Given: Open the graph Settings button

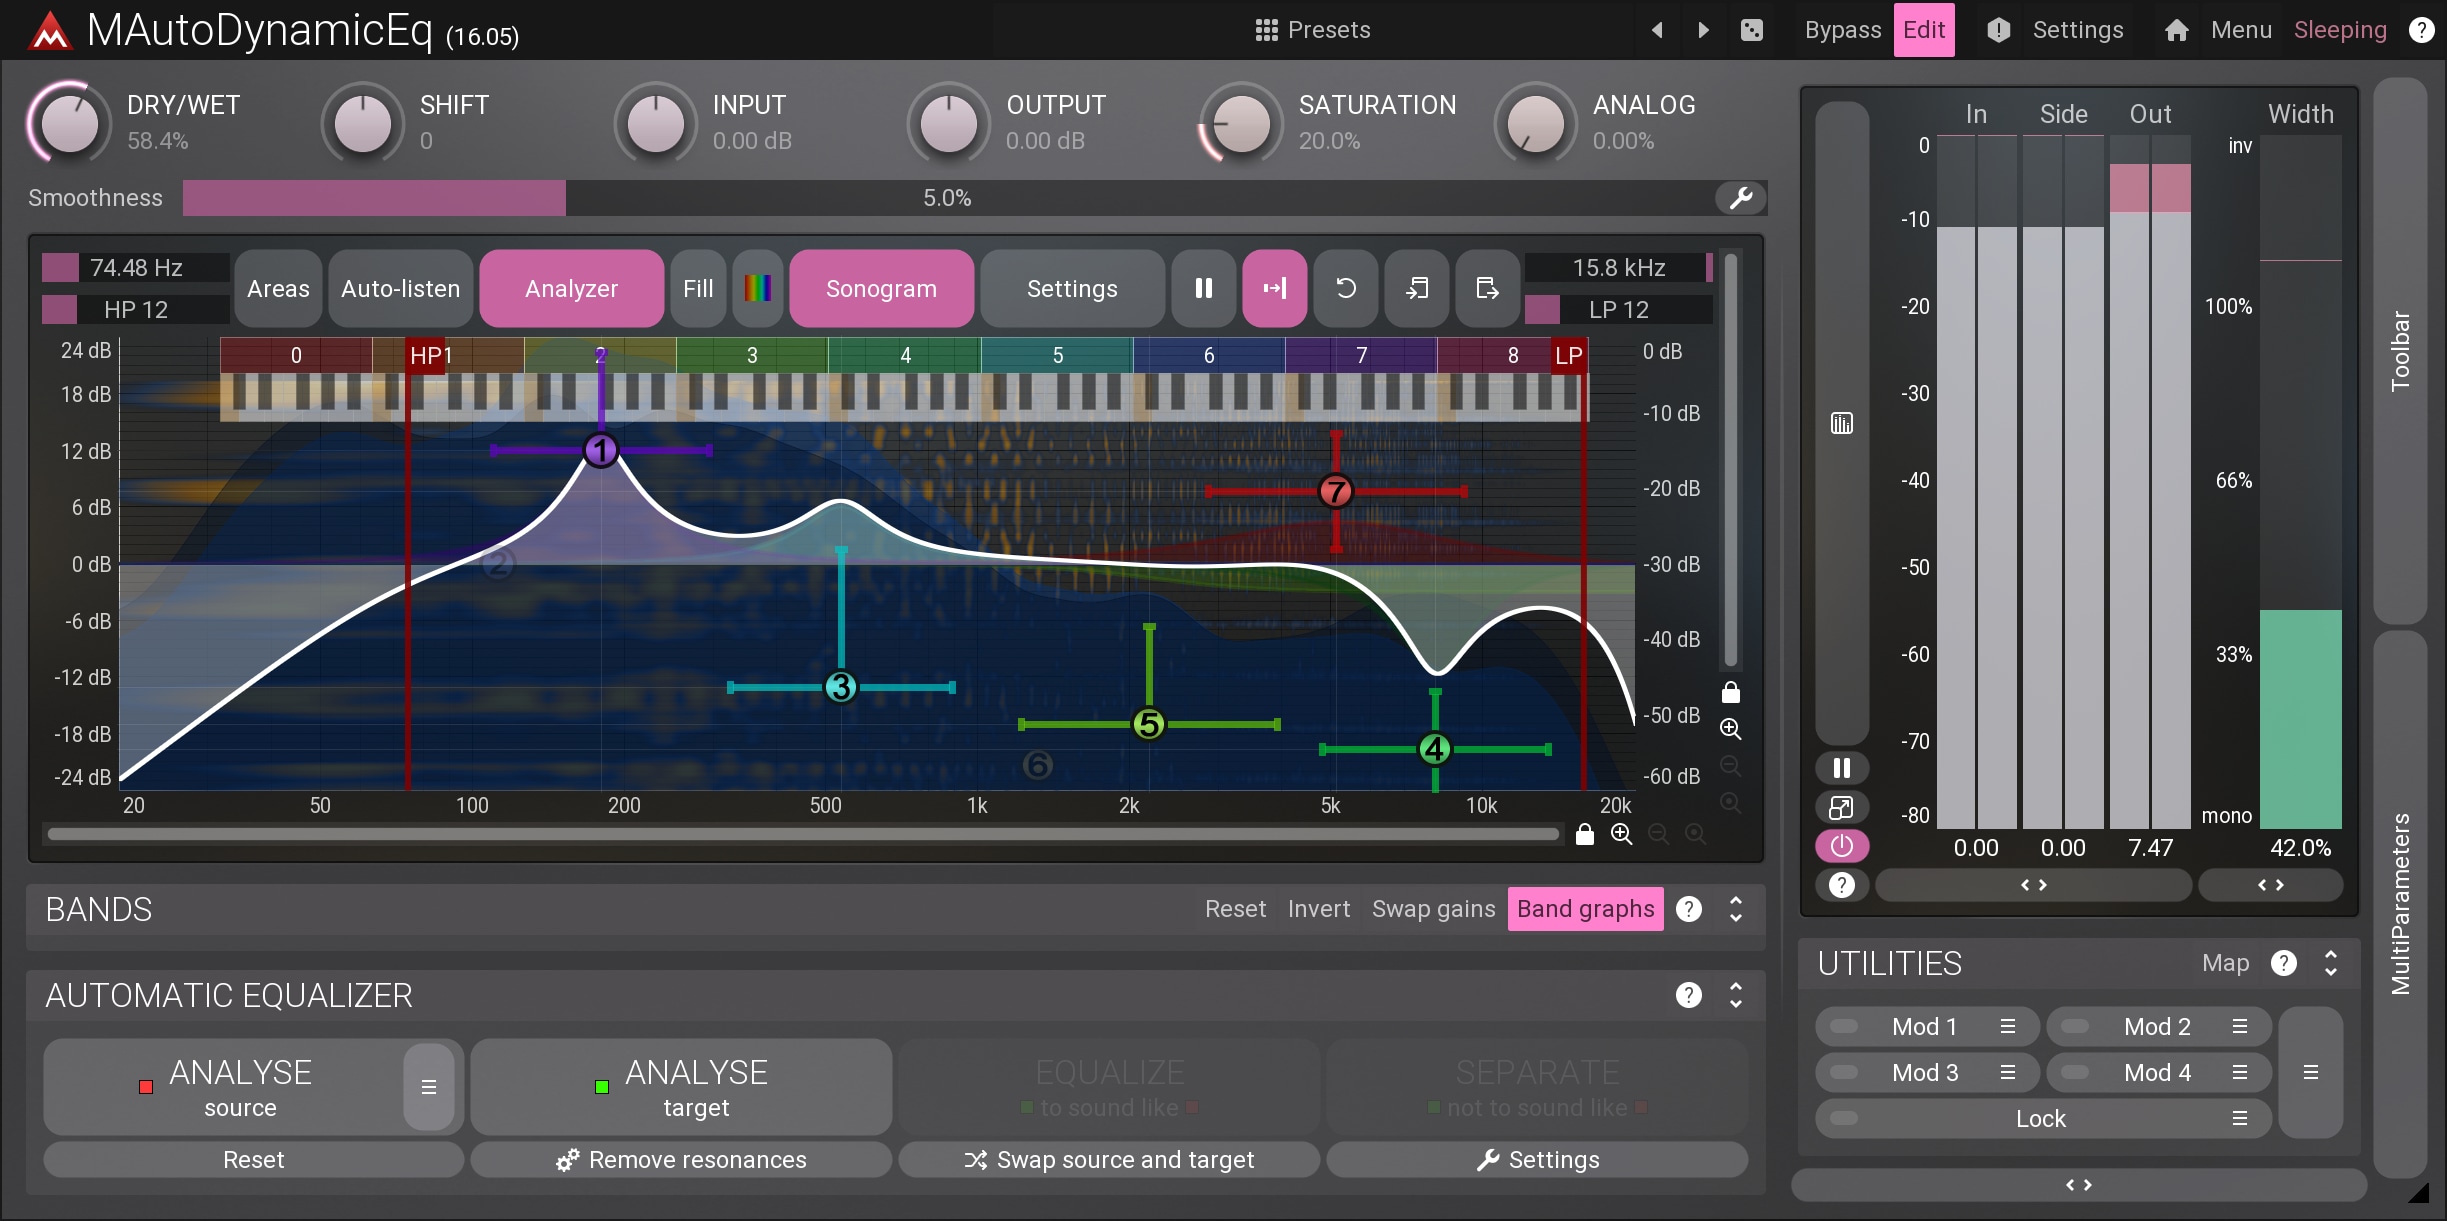Looking at the screenshot, I should (1072, 289).
